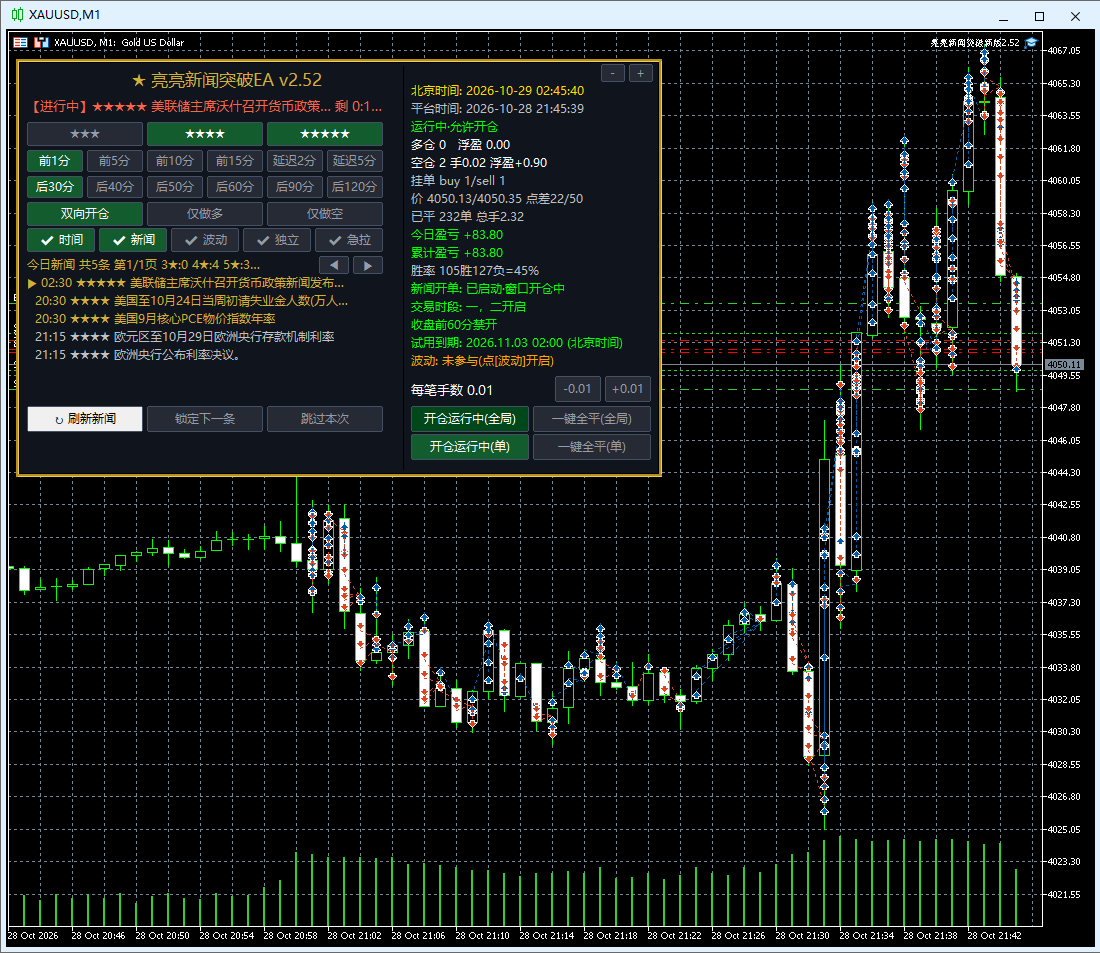
Task: Select the 欧洲央行公布利率决议 news row
Action: (138, 355)
